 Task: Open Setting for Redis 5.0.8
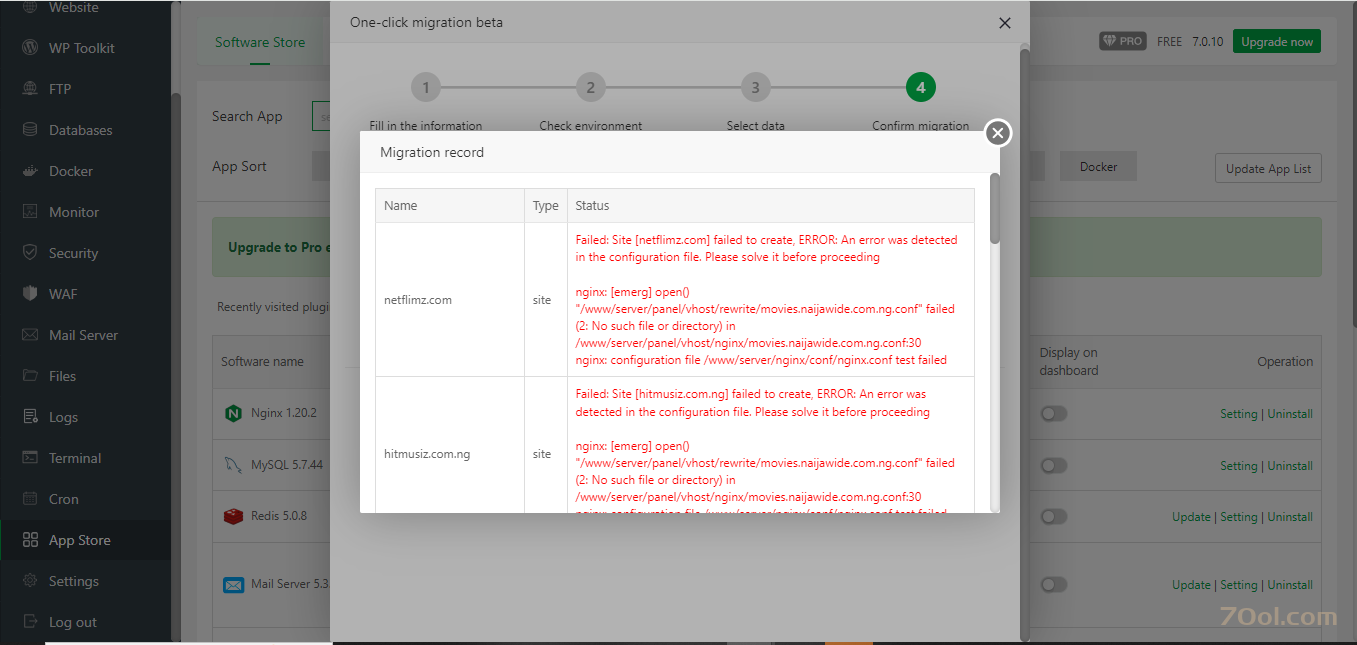(x=1238, y=517)
